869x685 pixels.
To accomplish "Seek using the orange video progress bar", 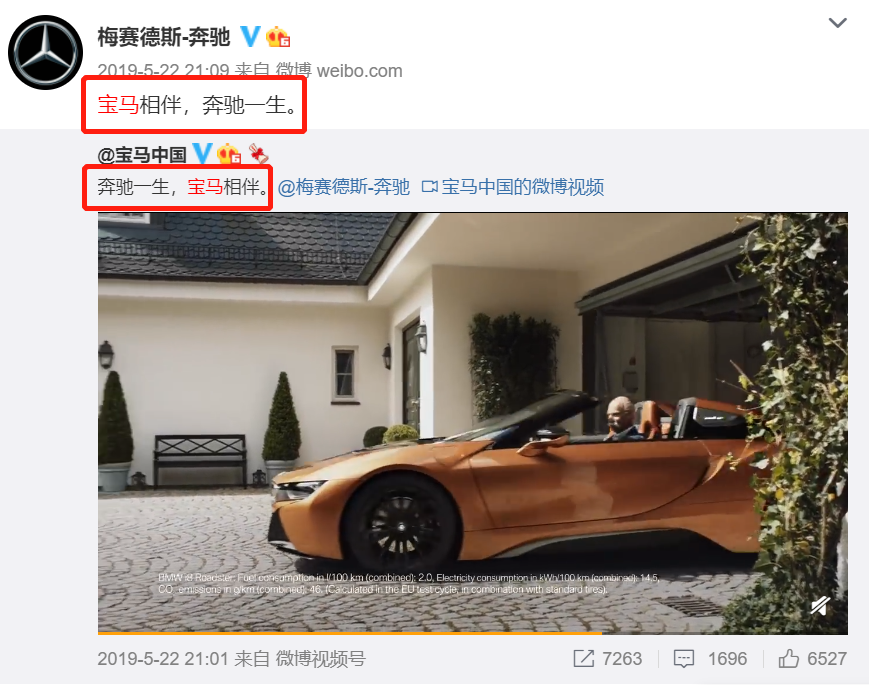I will tap(473, 632).
